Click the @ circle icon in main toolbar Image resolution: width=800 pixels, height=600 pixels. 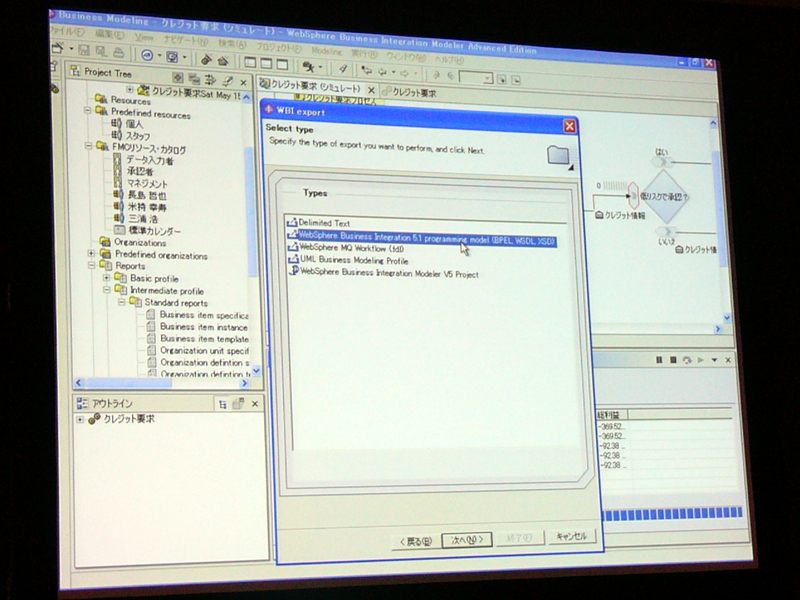point(147,55)
